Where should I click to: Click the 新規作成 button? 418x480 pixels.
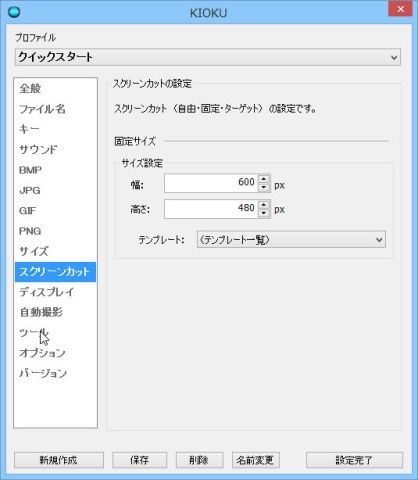[x=59, y=460]
